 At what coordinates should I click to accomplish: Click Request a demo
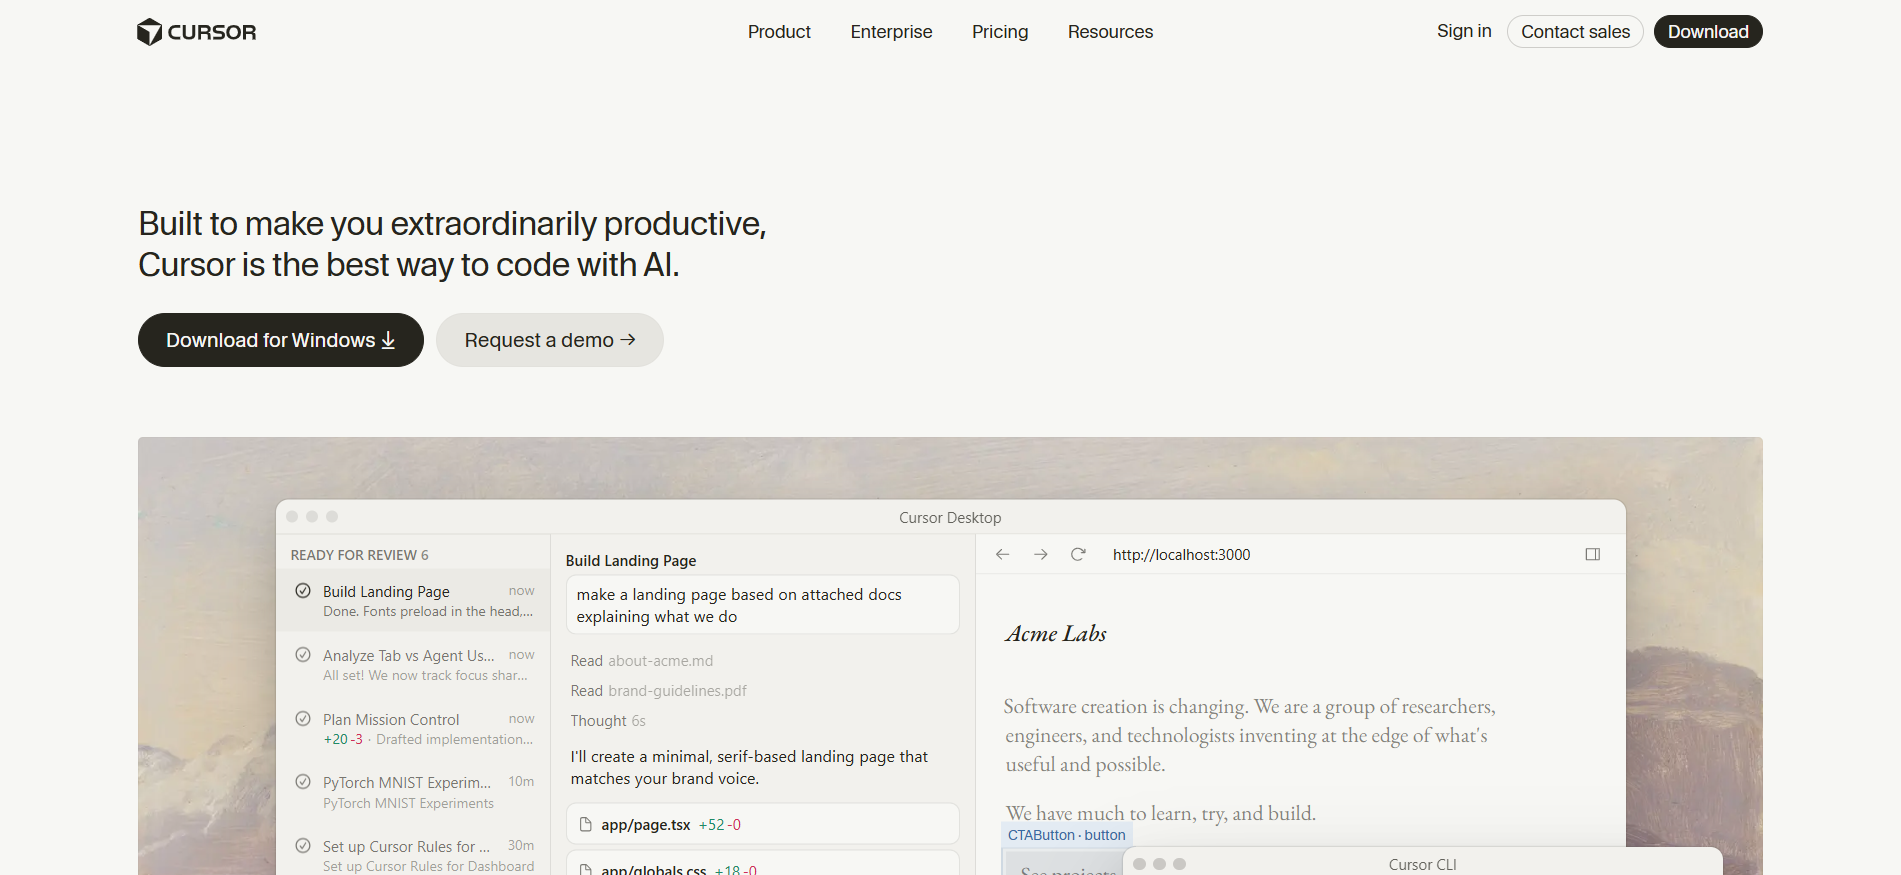[x=550, y=340]
